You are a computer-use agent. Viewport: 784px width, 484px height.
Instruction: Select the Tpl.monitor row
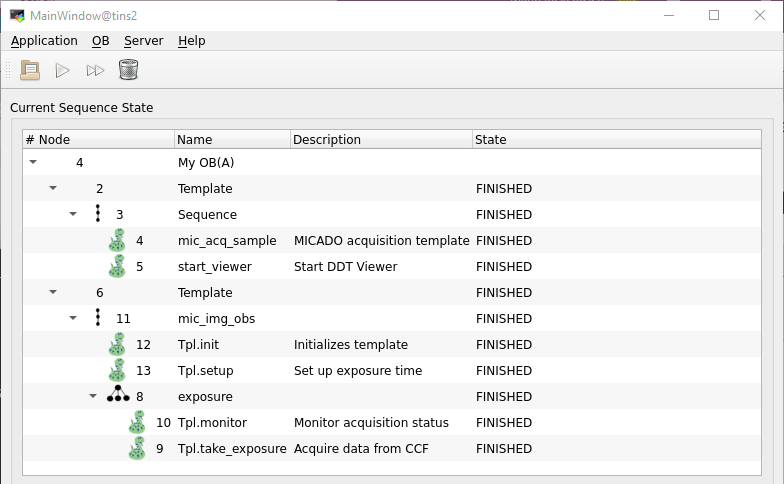212,422
